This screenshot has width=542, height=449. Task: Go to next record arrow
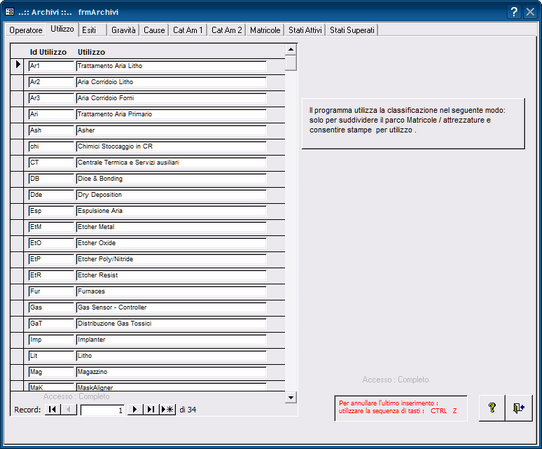[135, 410]
